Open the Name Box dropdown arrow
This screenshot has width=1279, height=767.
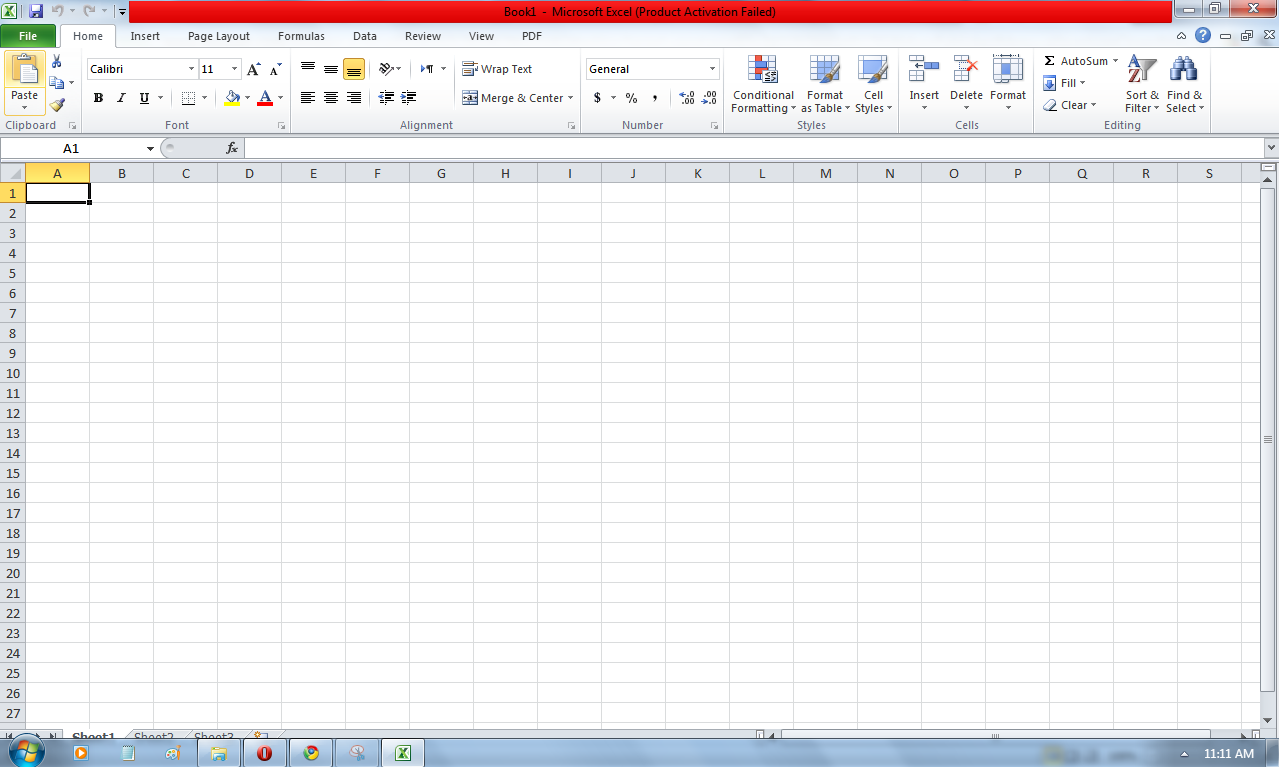150,148
